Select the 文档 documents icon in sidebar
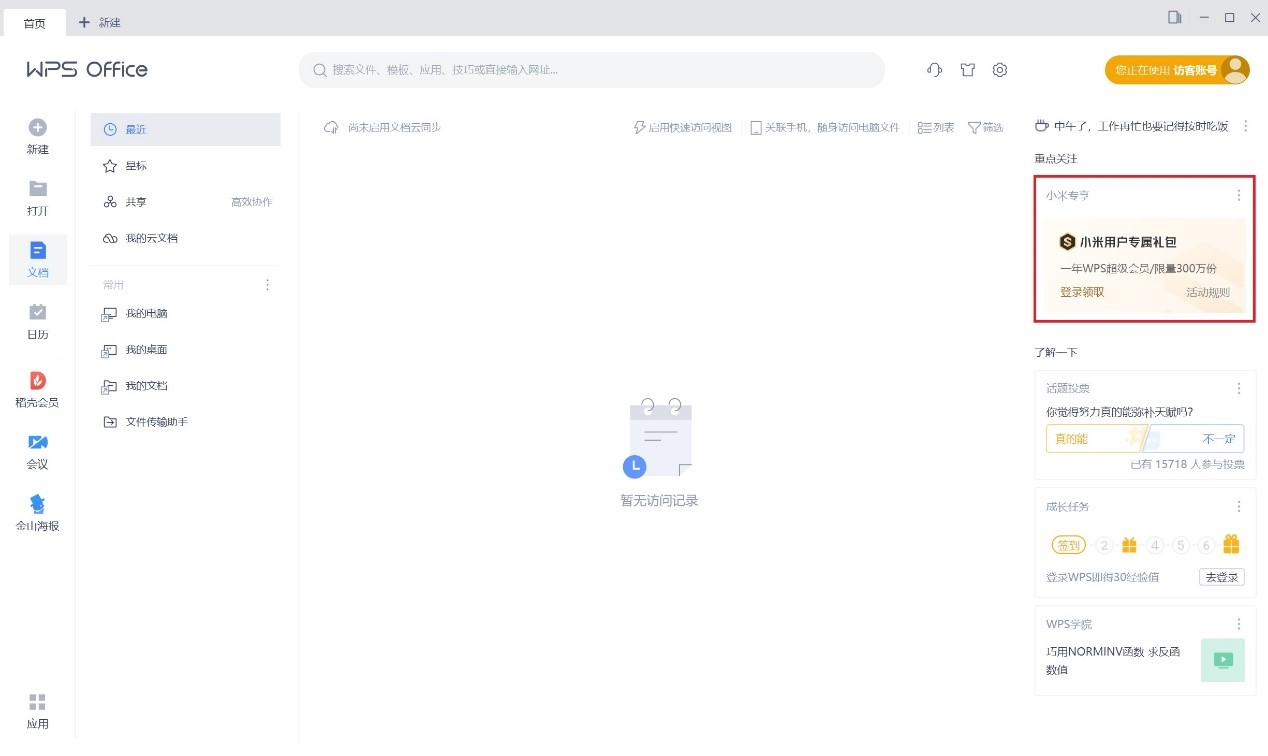Viewport: 1268px width, 756px height. 38,250
